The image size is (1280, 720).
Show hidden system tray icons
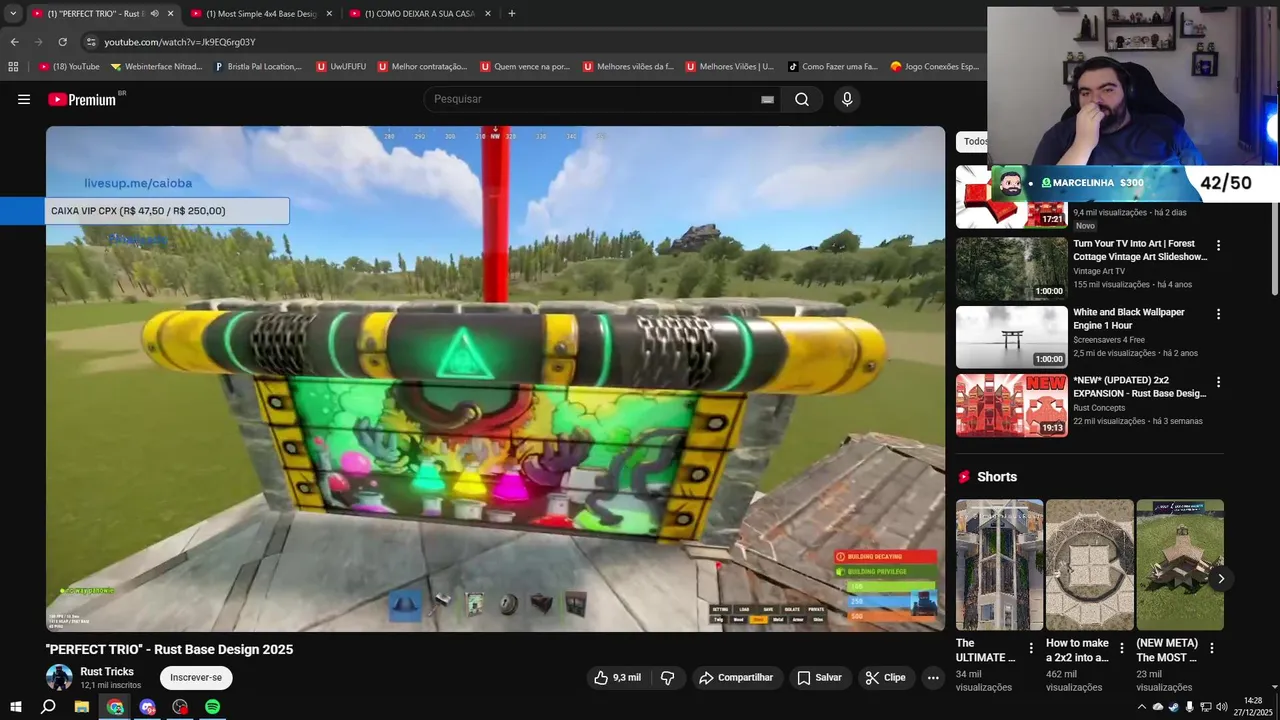point(1142,707)
